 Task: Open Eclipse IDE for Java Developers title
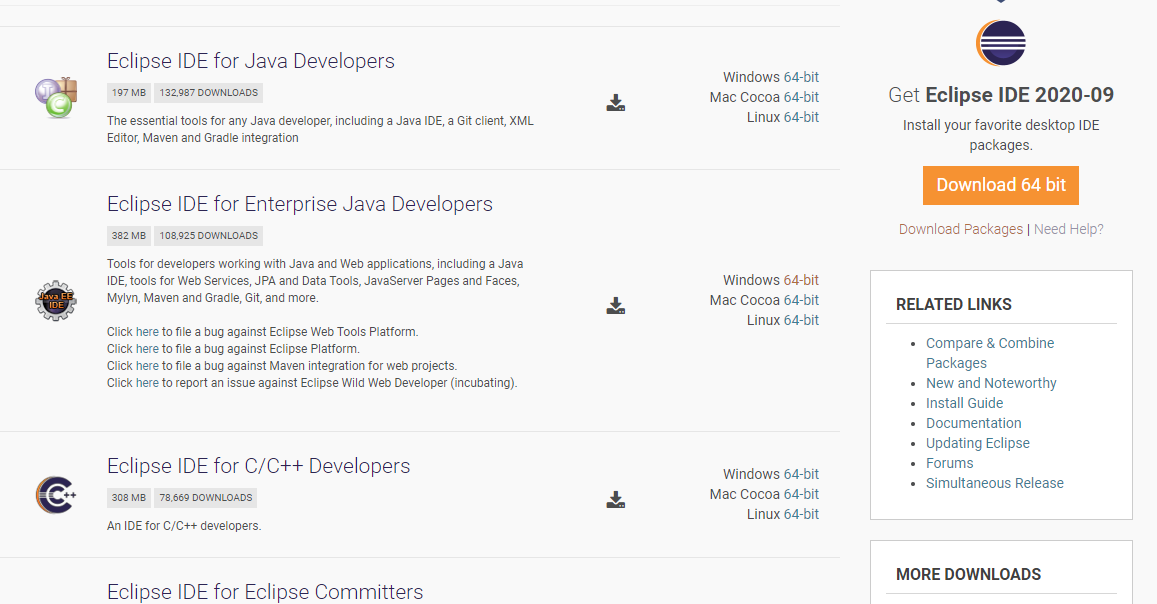[x=251, y=60]
